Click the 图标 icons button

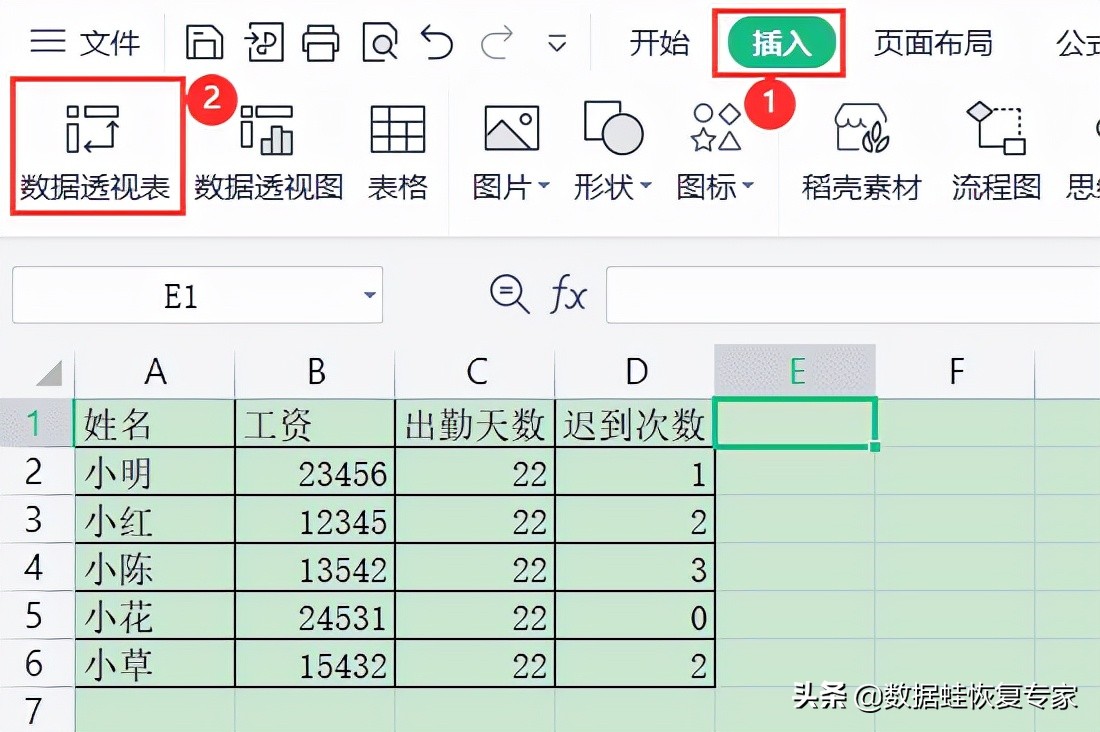coord(716,127)
